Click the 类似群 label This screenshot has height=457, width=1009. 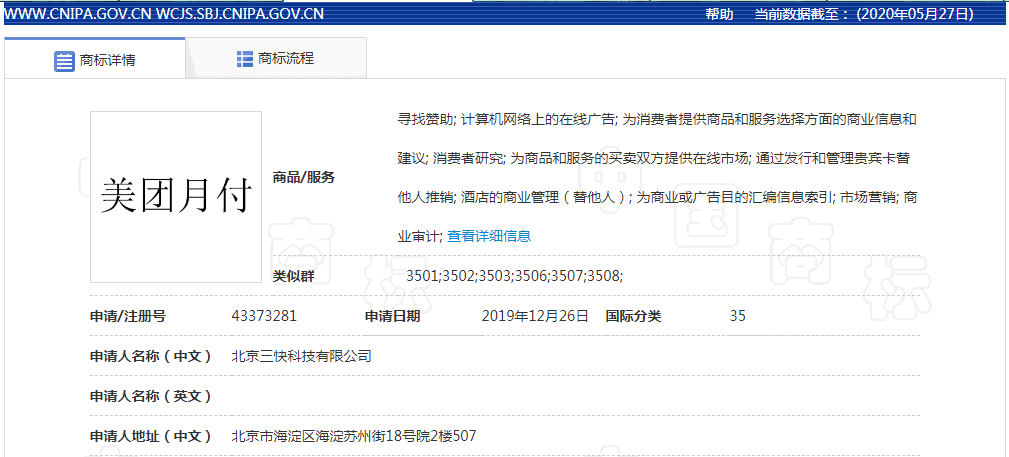tap(293, 276)
